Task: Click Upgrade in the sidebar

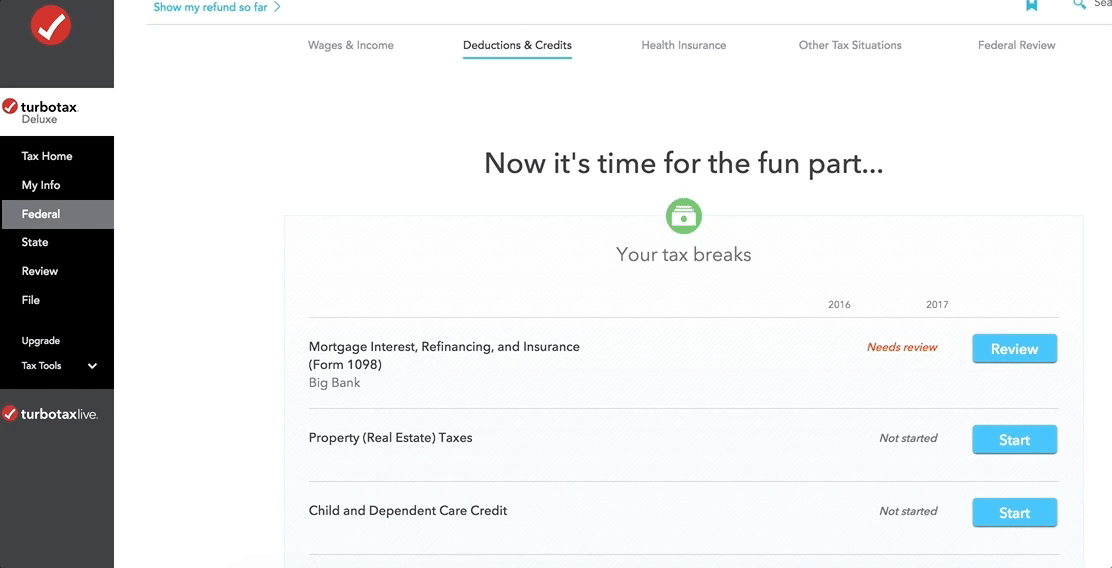Action: (41, 341)
